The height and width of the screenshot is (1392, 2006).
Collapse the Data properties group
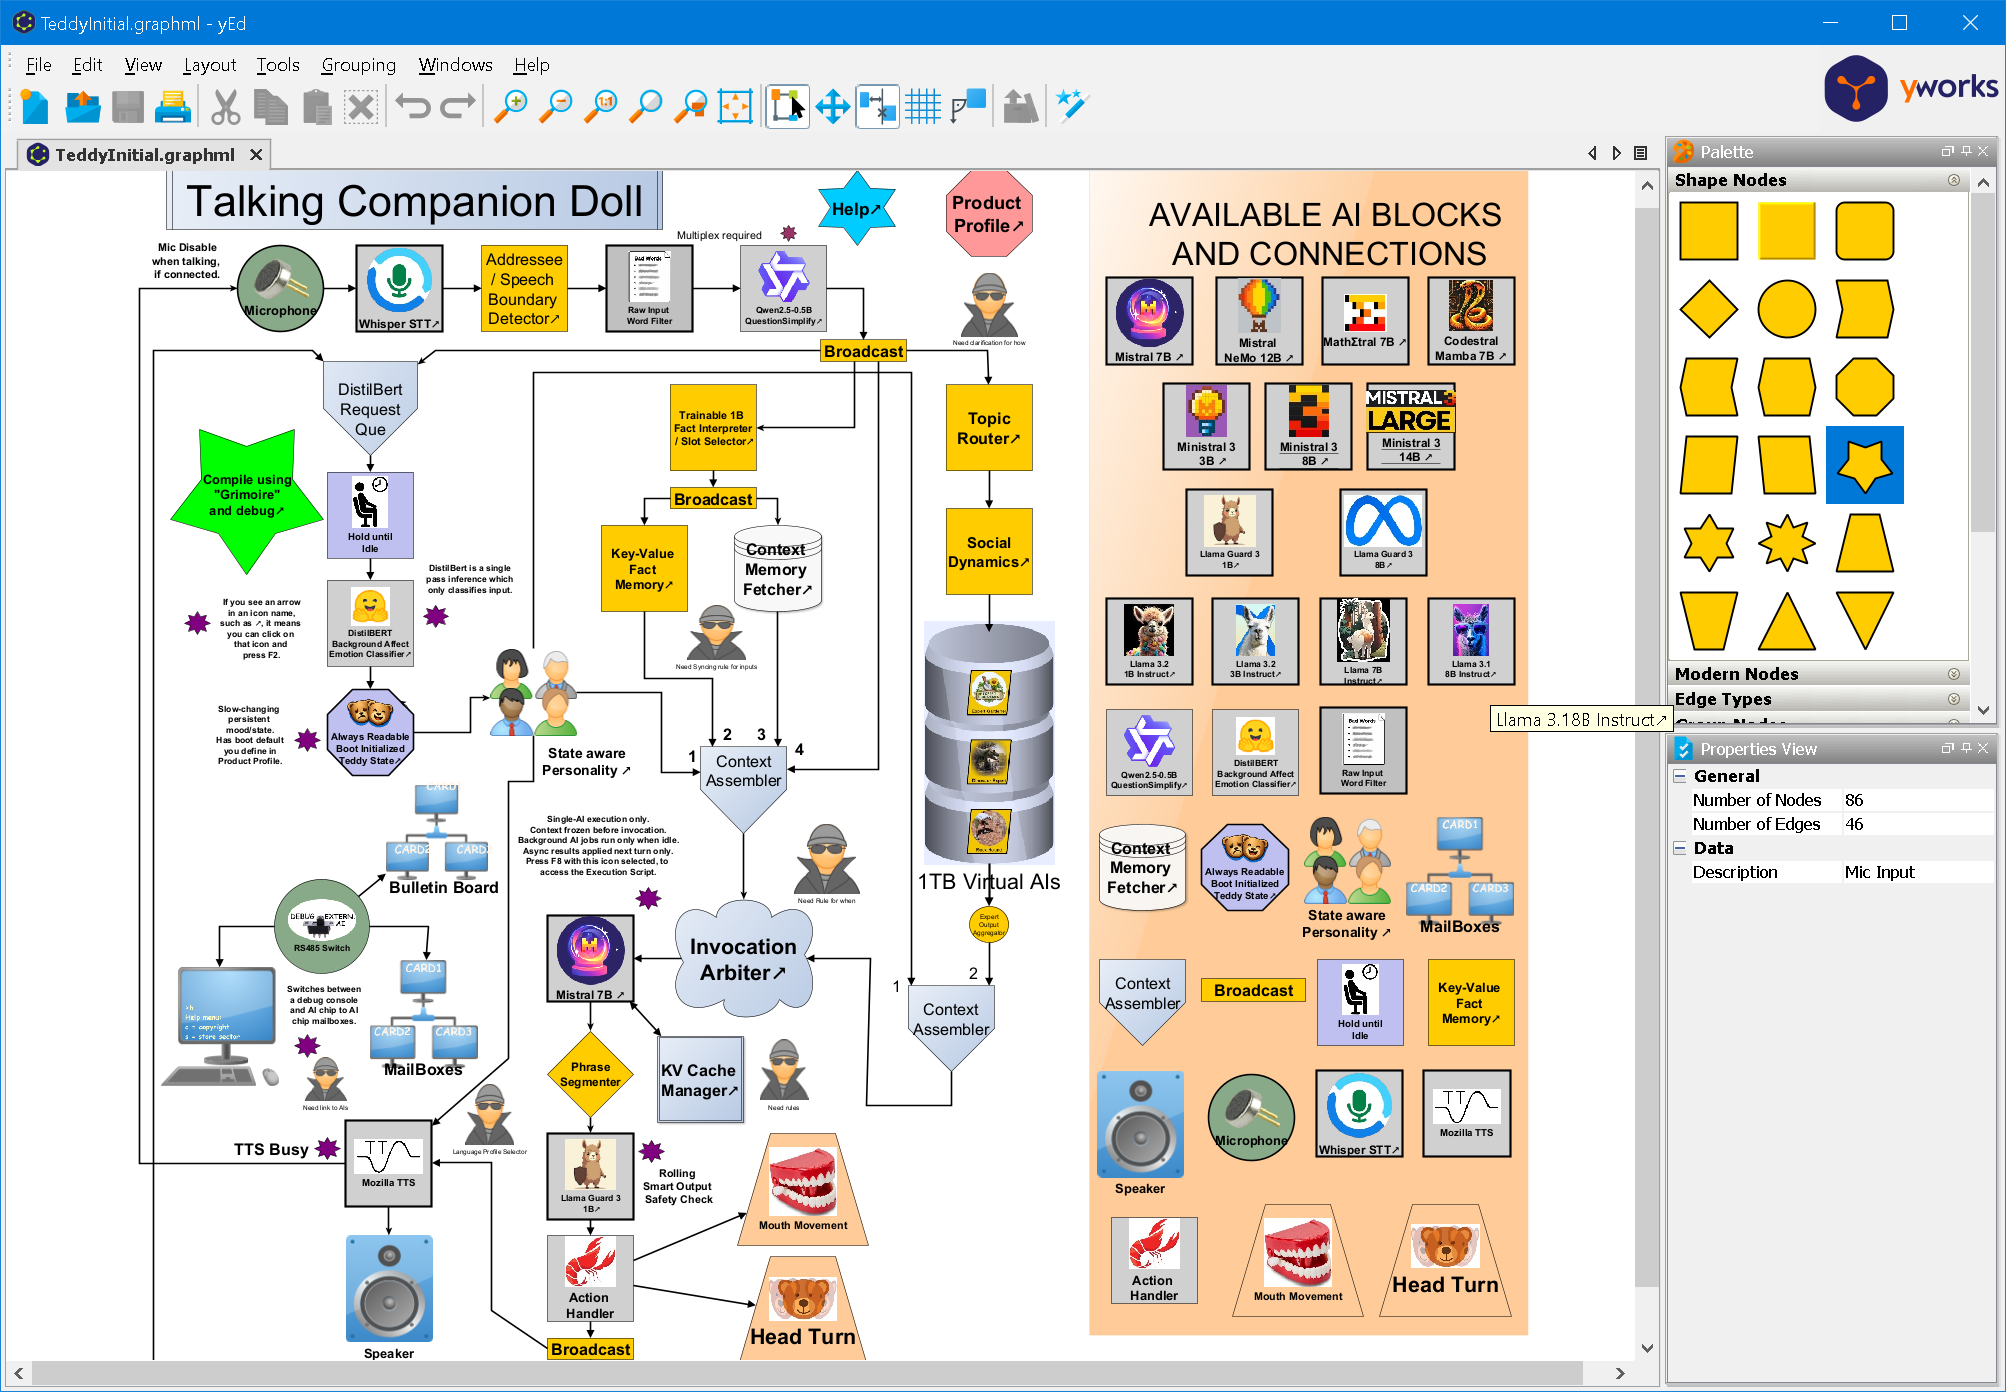pos(1680,848)
